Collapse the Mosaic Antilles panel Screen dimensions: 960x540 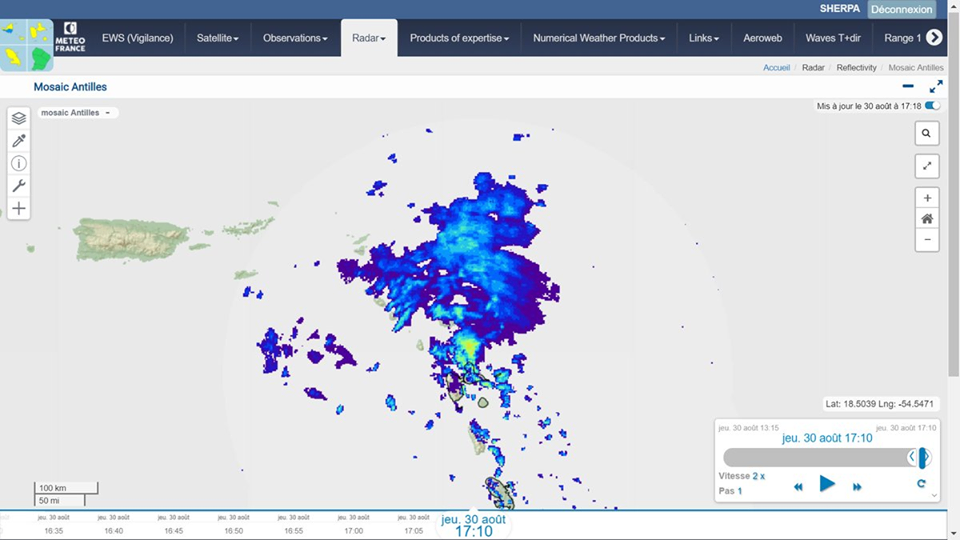click(908, 86)
